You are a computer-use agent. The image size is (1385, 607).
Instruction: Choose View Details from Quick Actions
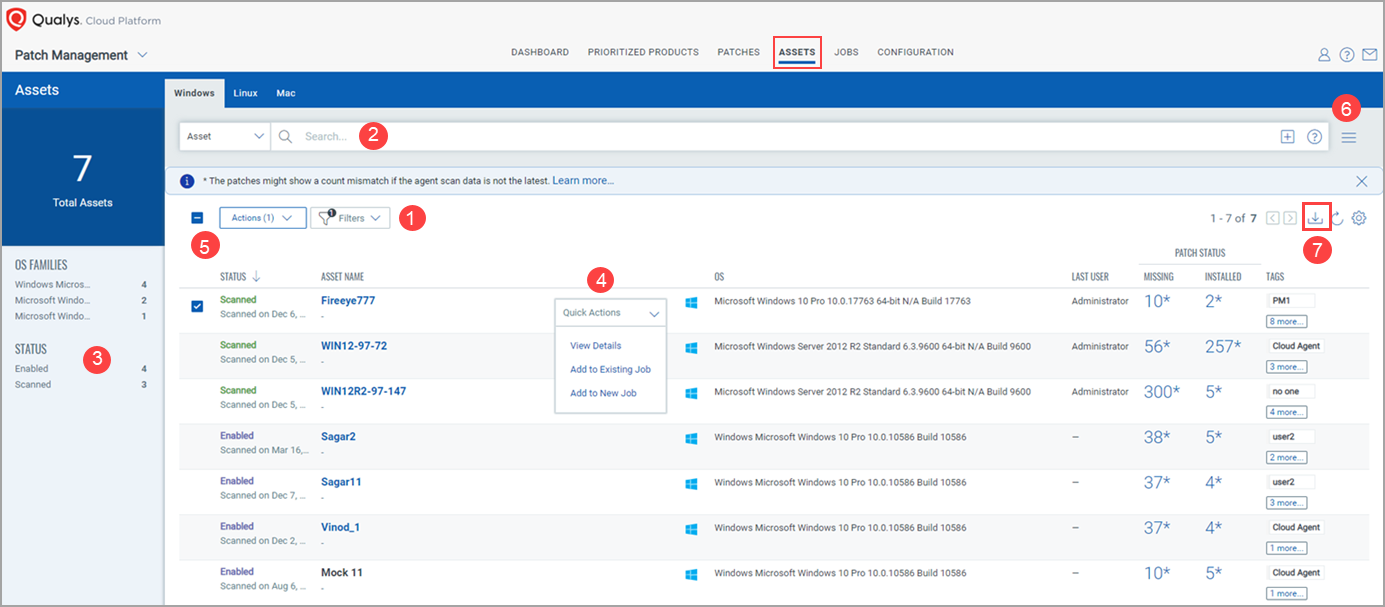pyautogui.click(x=596, y=345)
